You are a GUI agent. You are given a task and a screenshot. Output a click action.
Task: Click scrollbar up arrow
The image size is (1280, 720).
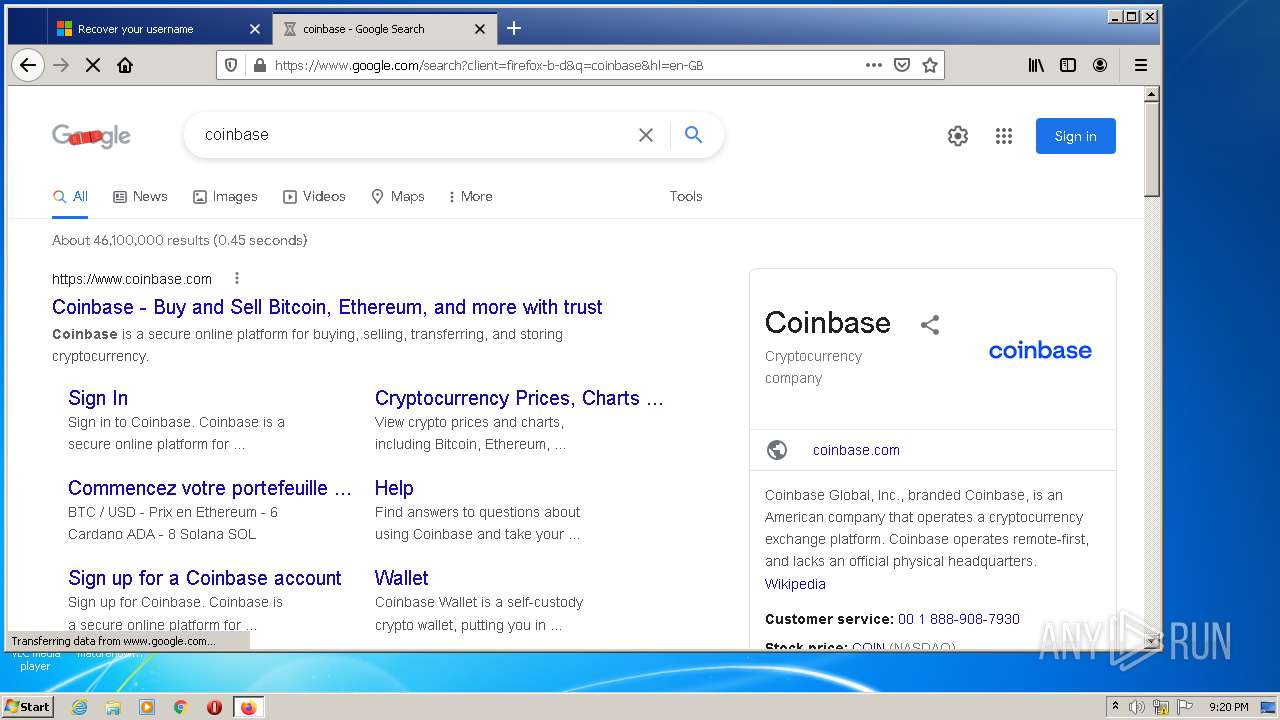(x=1151, y=94)
